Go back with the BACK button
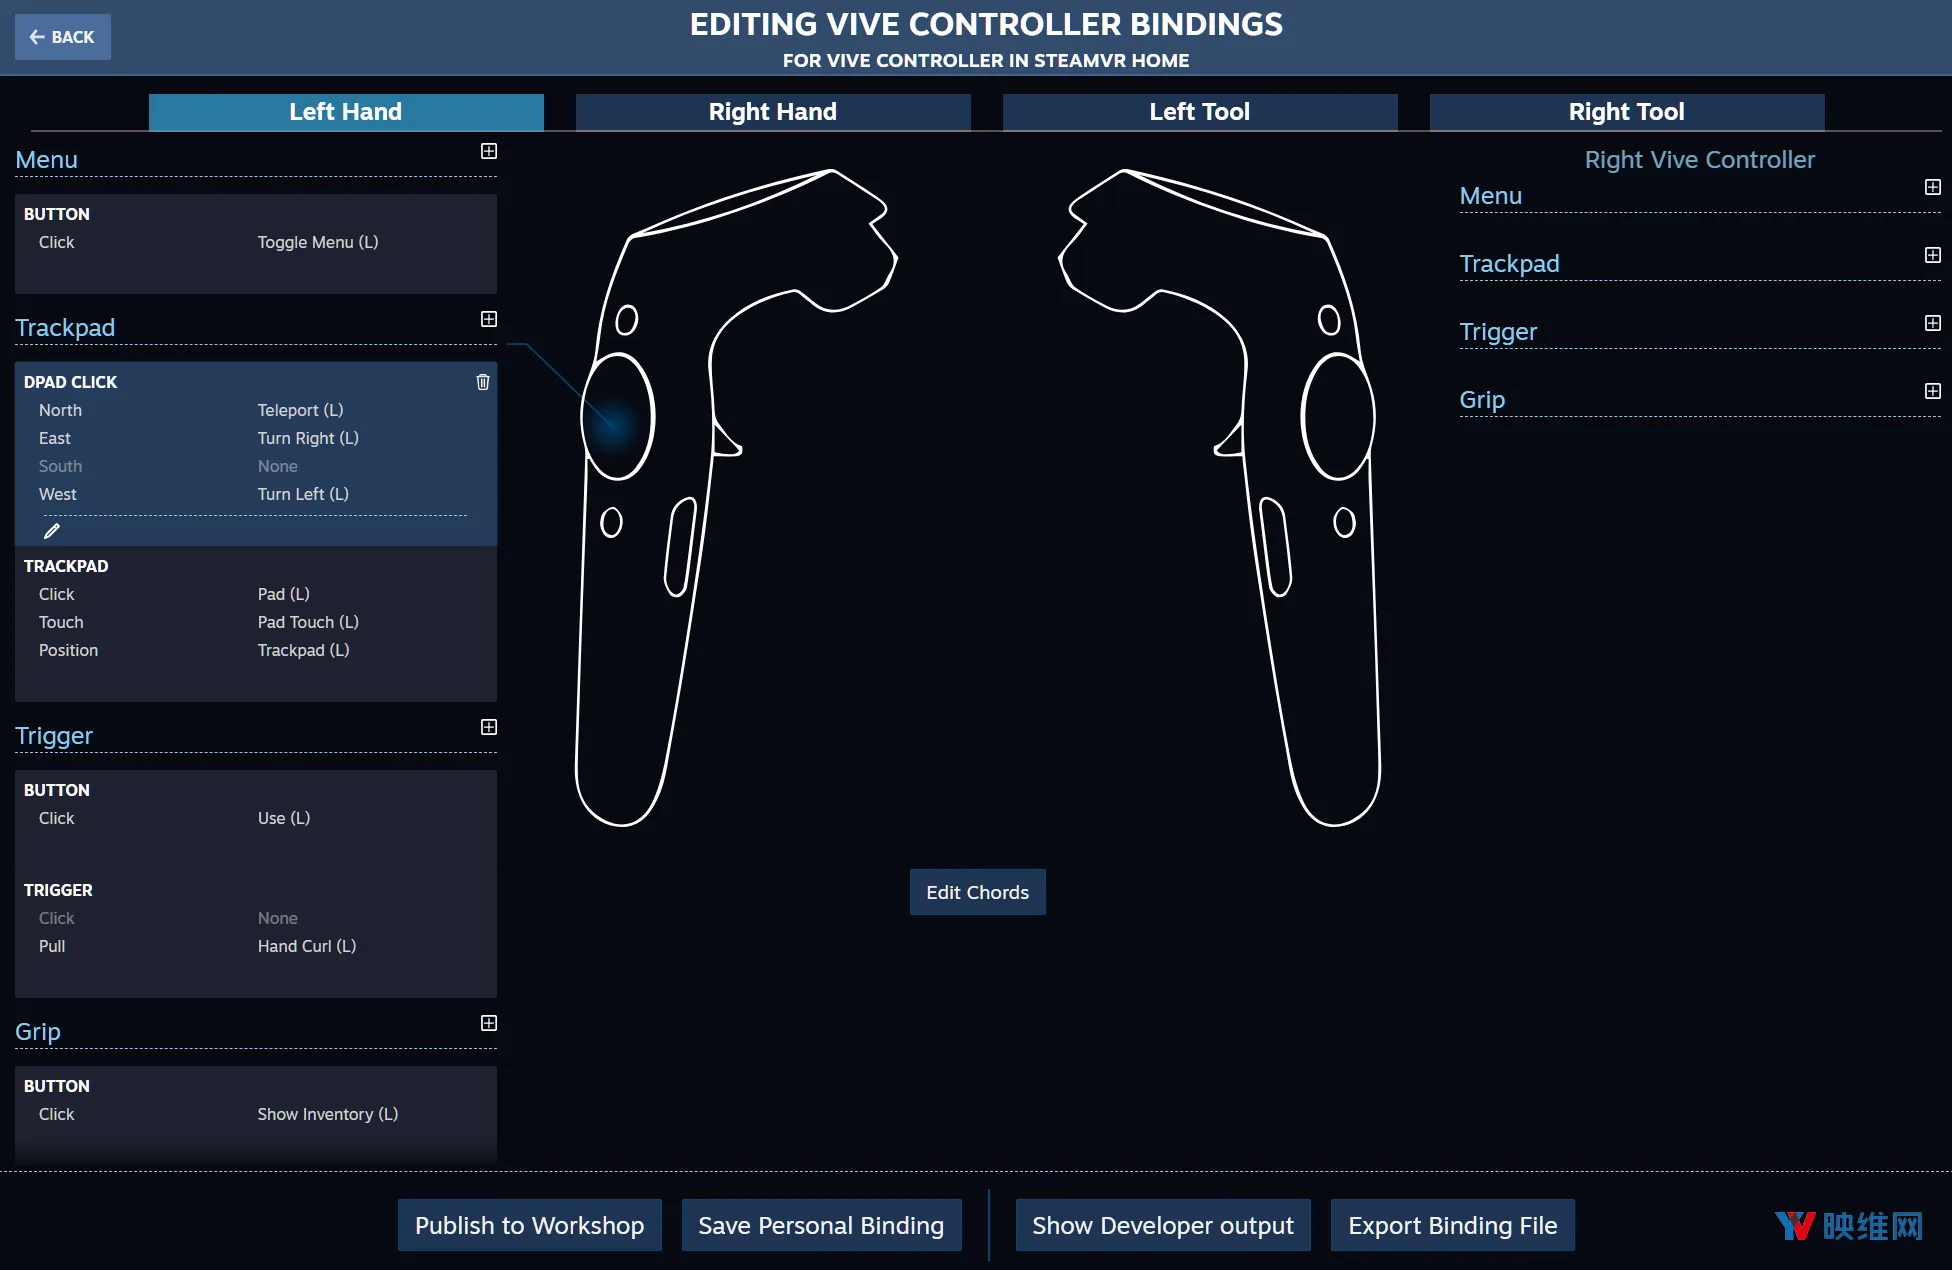The height and width of the screenshot is (1270, 1952). 62,37
